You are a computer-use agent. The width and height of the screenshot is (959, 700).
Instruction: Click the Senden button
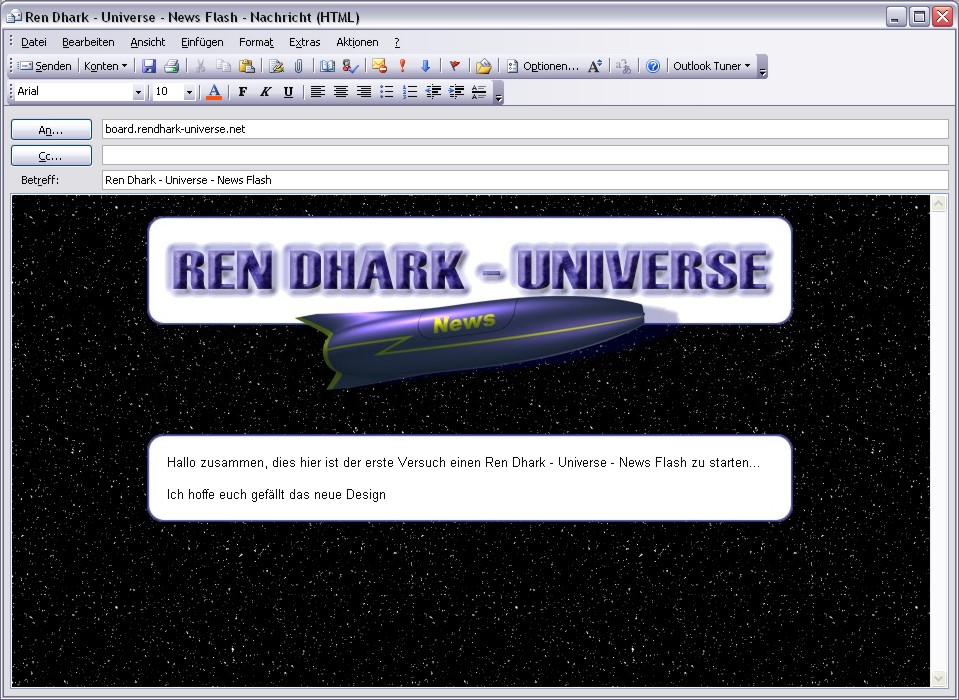coord(45,66)
